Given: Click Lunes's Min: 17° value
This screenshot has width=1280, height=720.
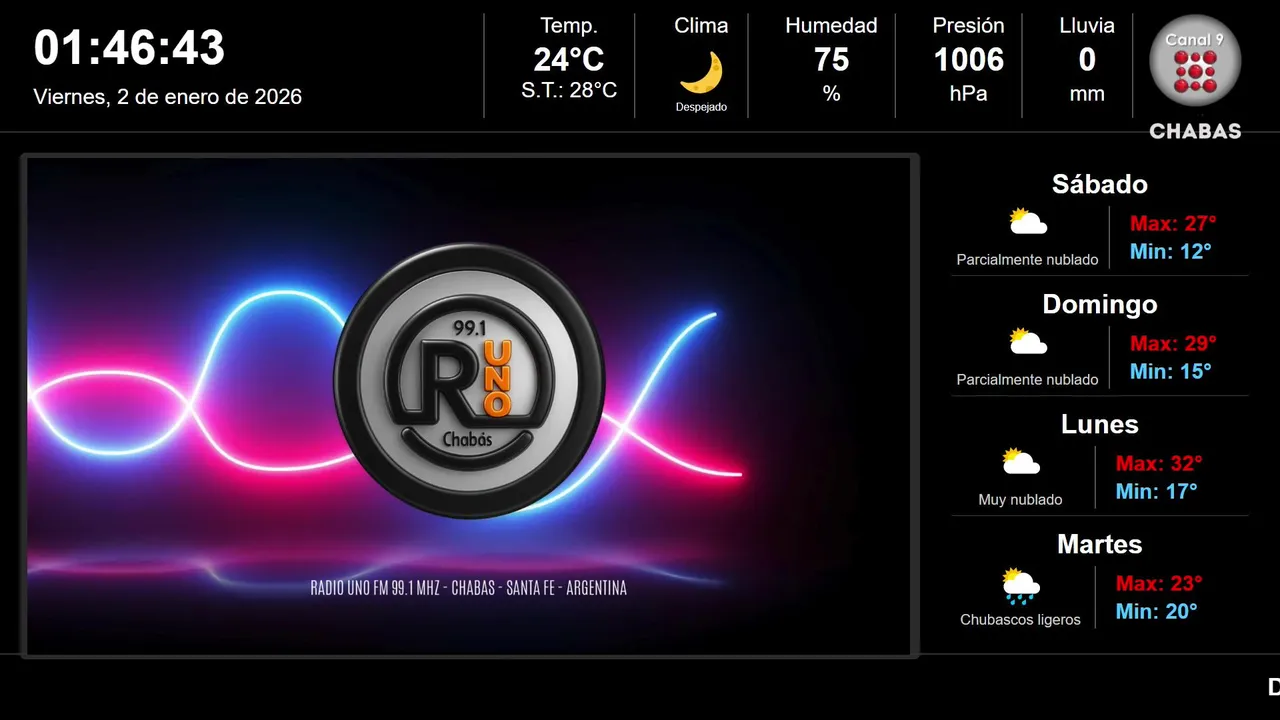Looking at the screenshot, I should (1156, 491).
